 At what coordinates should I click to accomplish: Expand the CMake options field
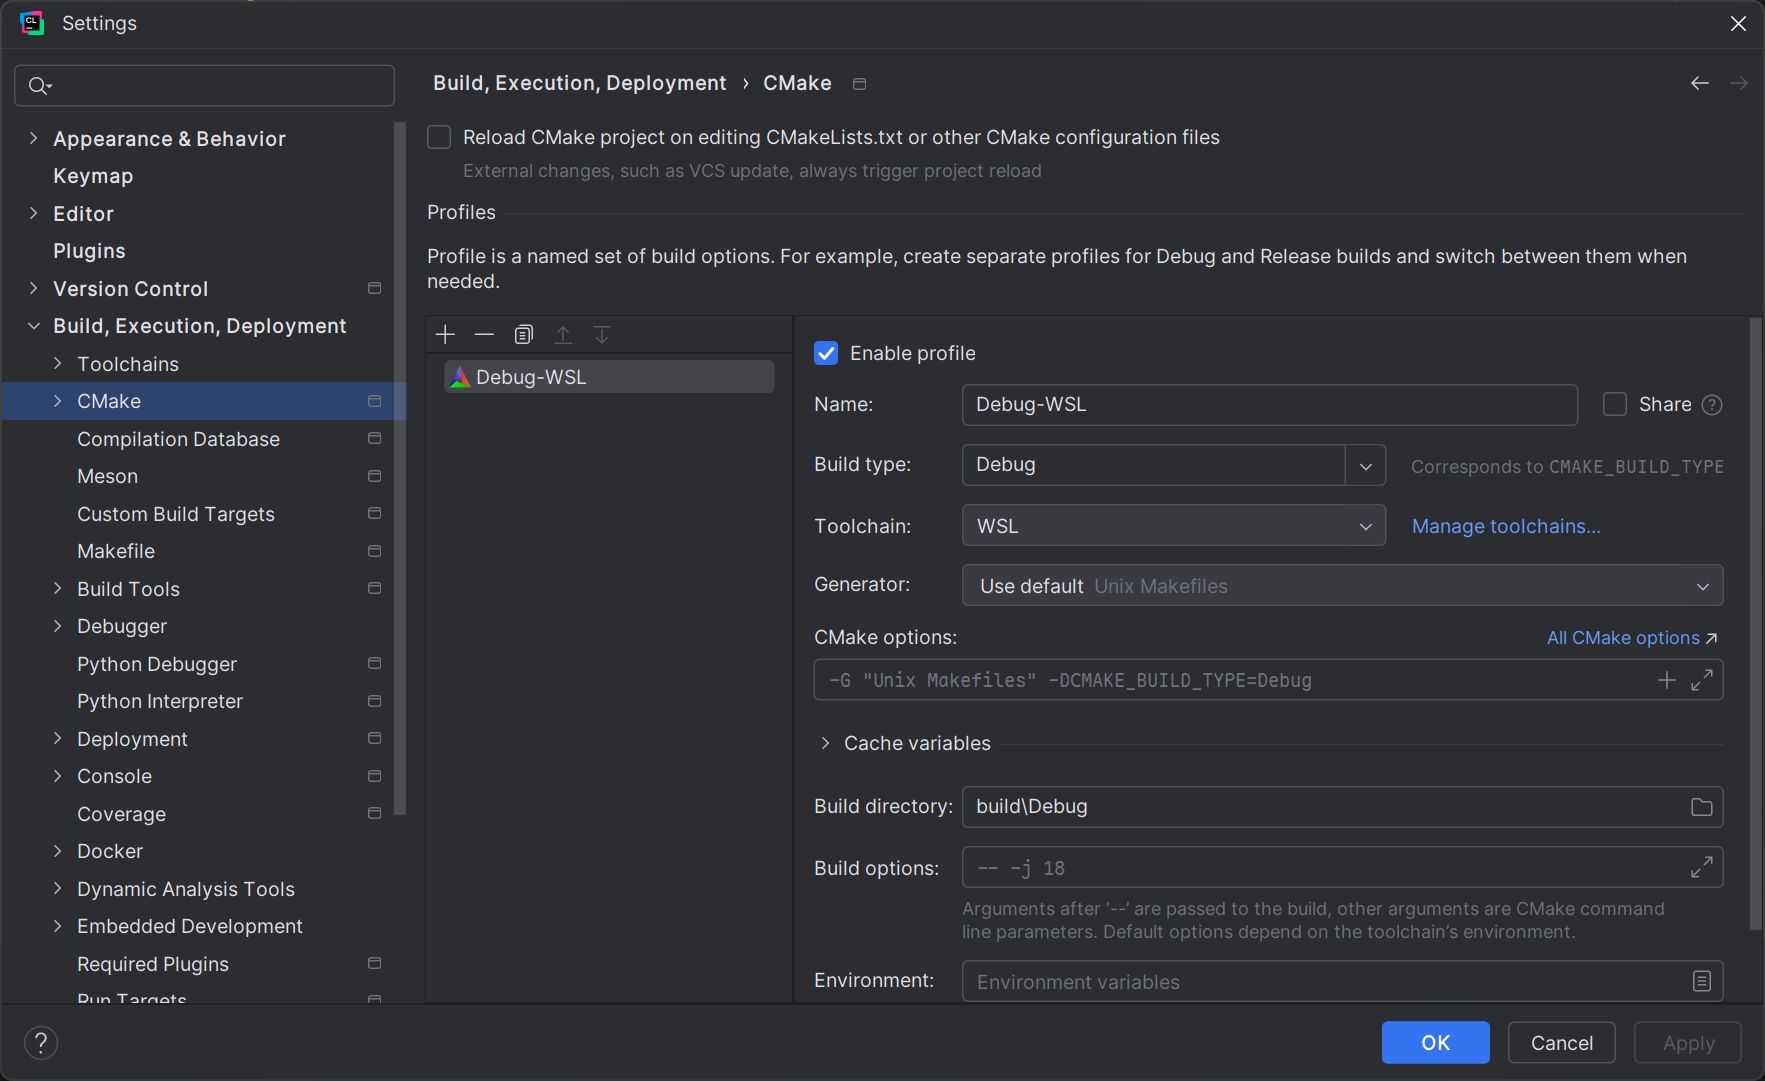point(1702,680)
